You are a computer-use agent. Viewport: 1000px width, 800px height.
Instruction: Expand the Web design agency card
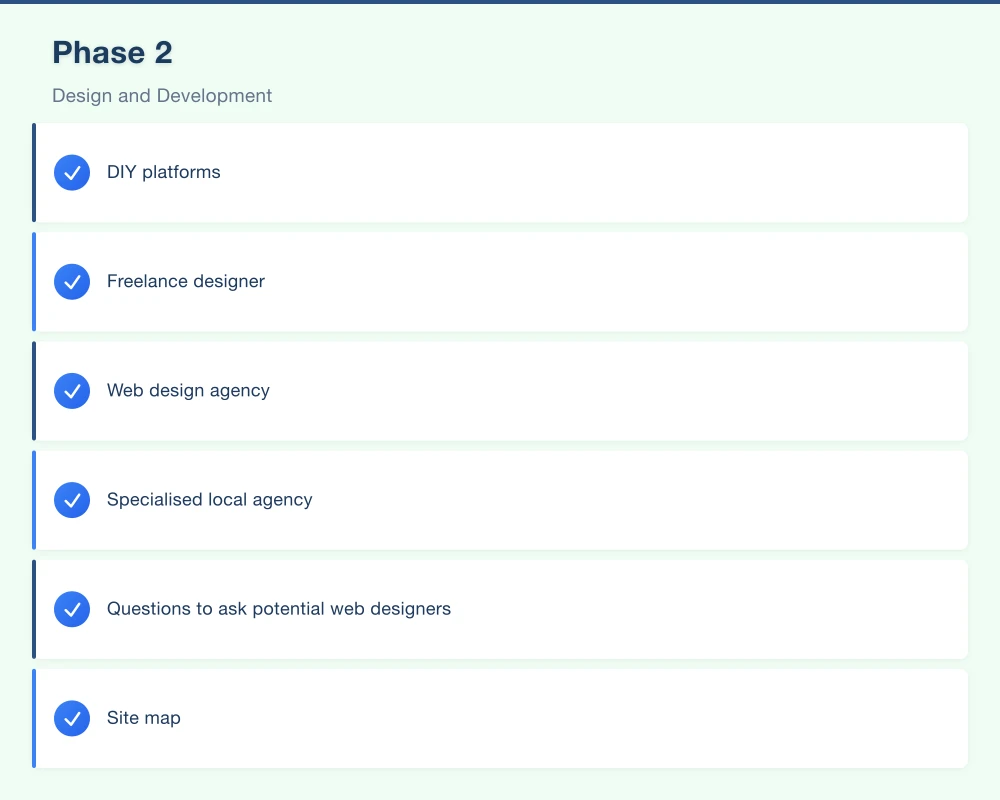(500, 391)
